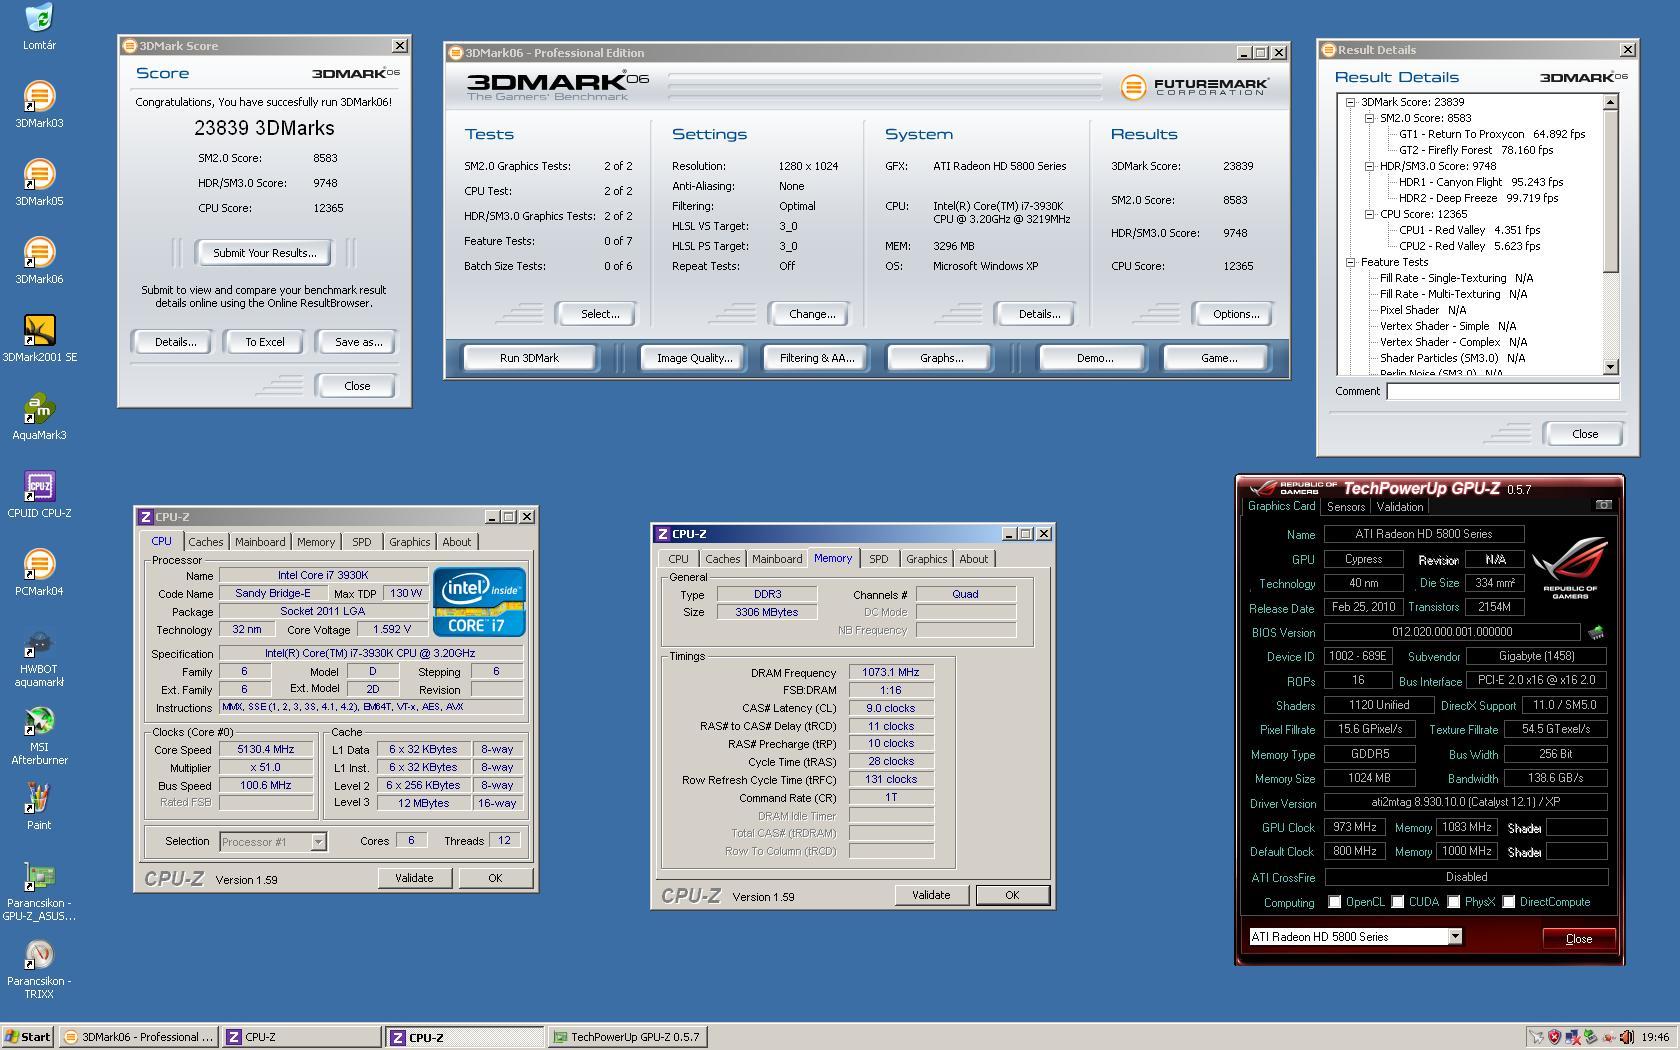This screenshot has width=1680, height=1050.
Task: Select GT1 - Return To Proxycon row
Action: click(x=1492, y=134)
